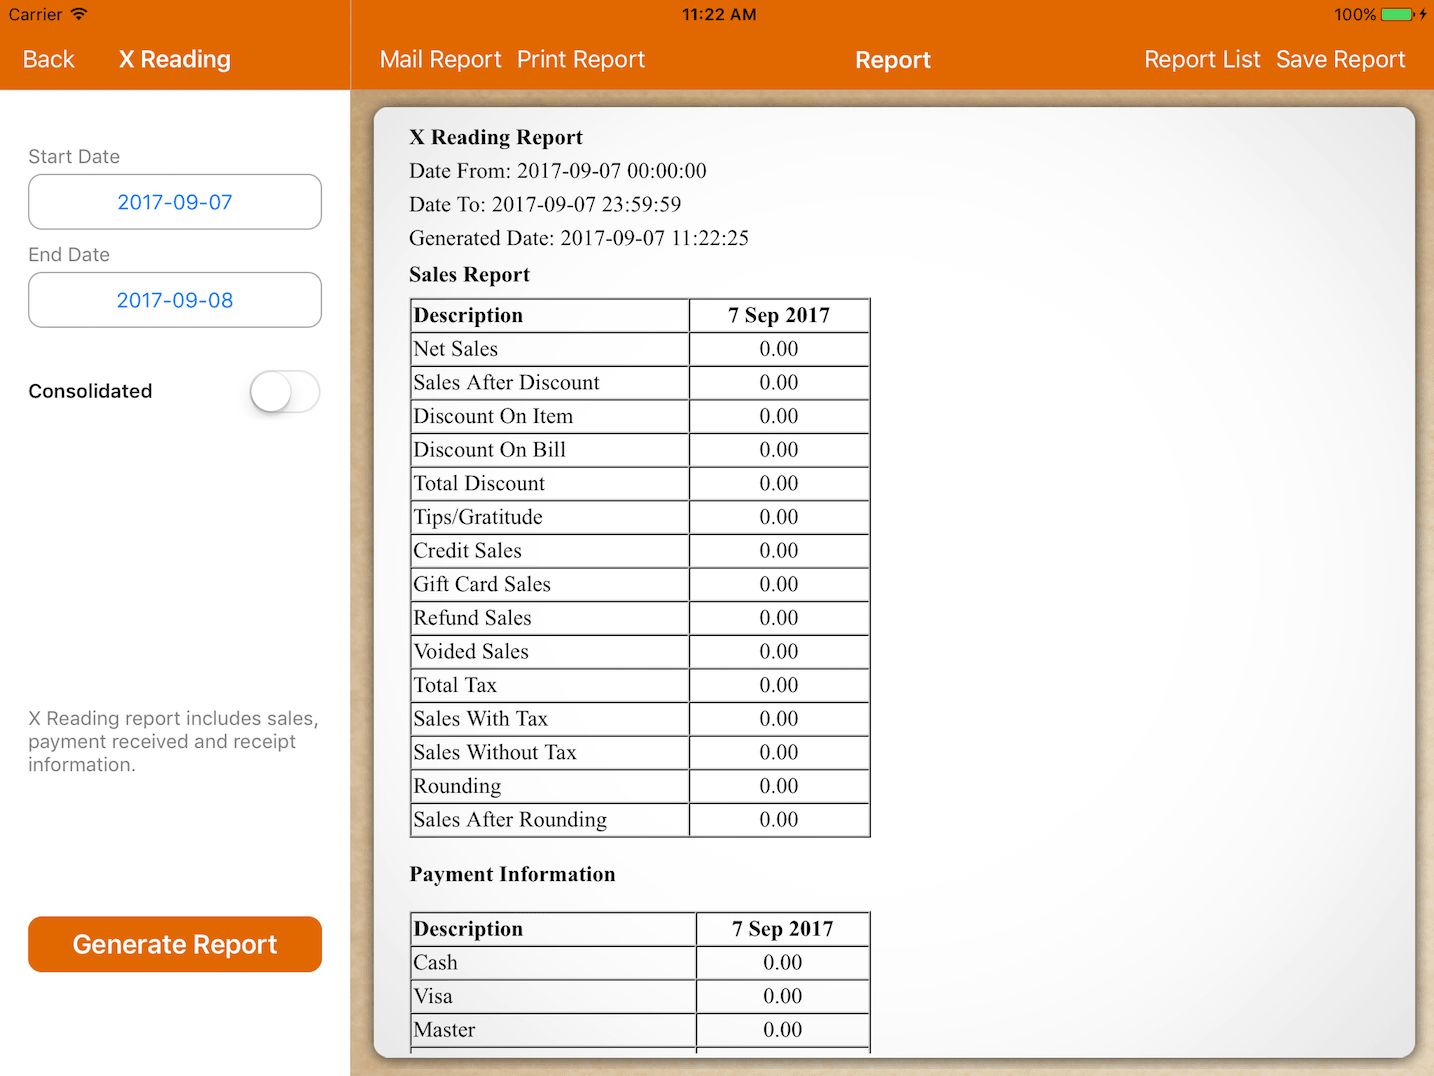The width and height of the screenshot is (1434, 1076).
Task: Open the Start Date picker field
Action: click(175, 202)
